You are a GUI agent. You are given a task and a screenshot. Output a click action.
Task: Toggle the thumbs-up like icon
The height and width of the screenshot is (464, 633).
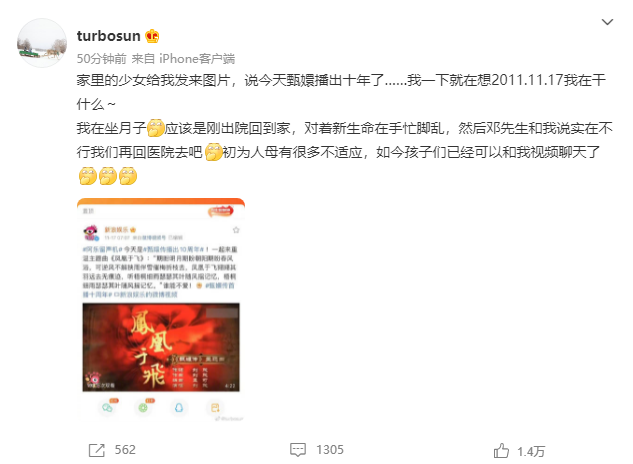501,450
